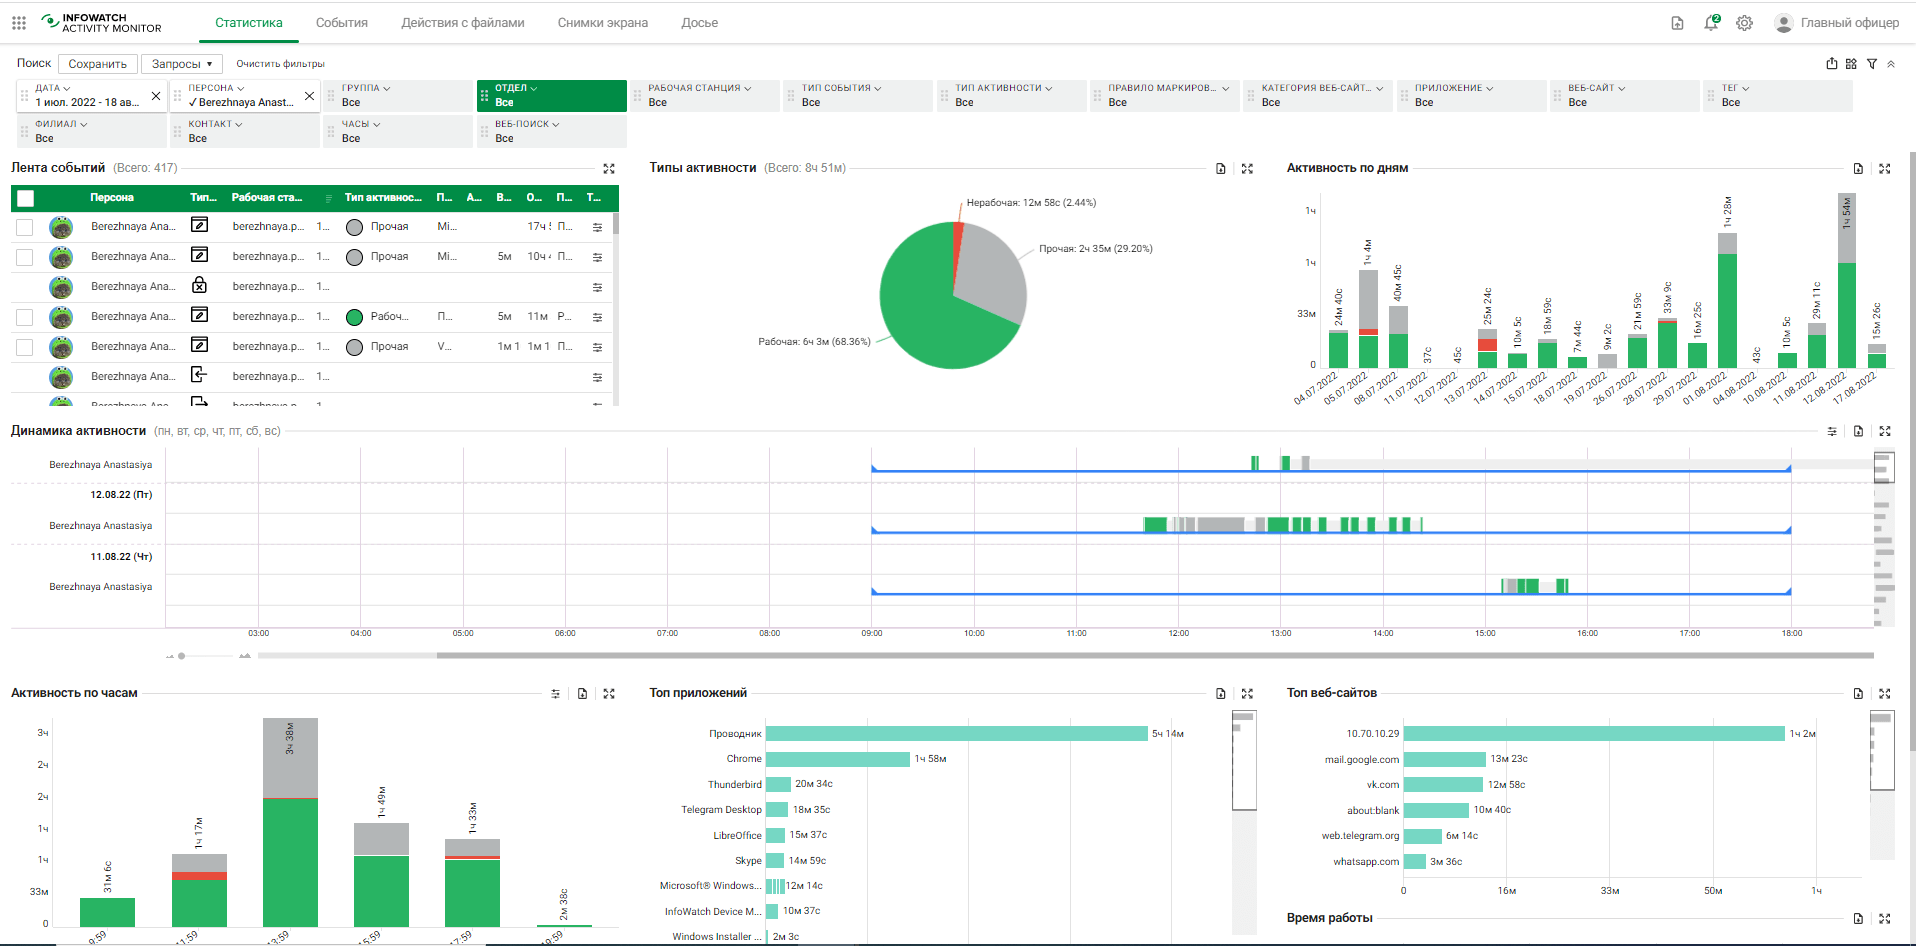Screen dimensions: 1916x946
Task: Open settings gear in top bar
Action: pyautogui.click(x=1744, y=23)
